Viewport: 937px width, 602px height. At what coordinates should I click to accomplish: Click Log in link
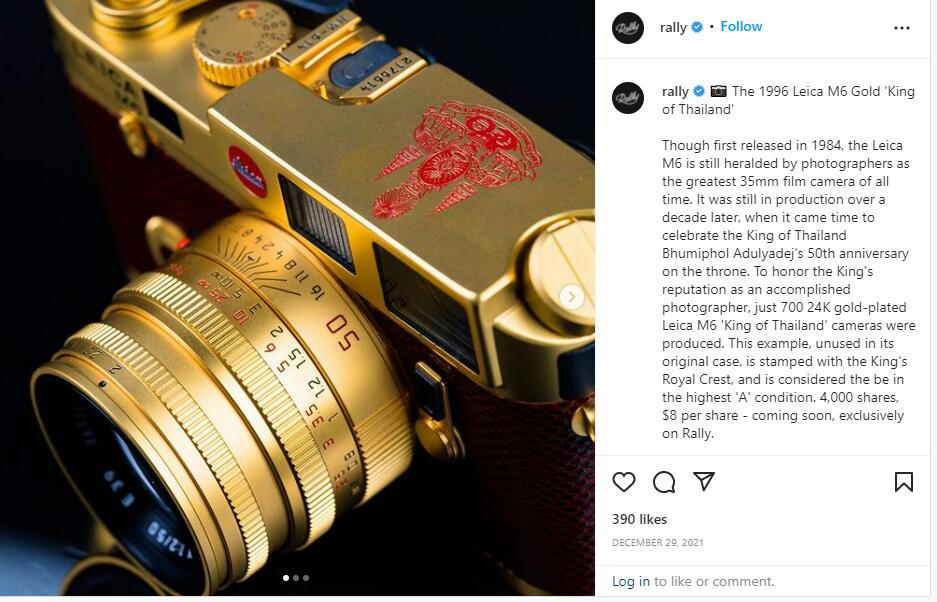click(x=630, y=581)
